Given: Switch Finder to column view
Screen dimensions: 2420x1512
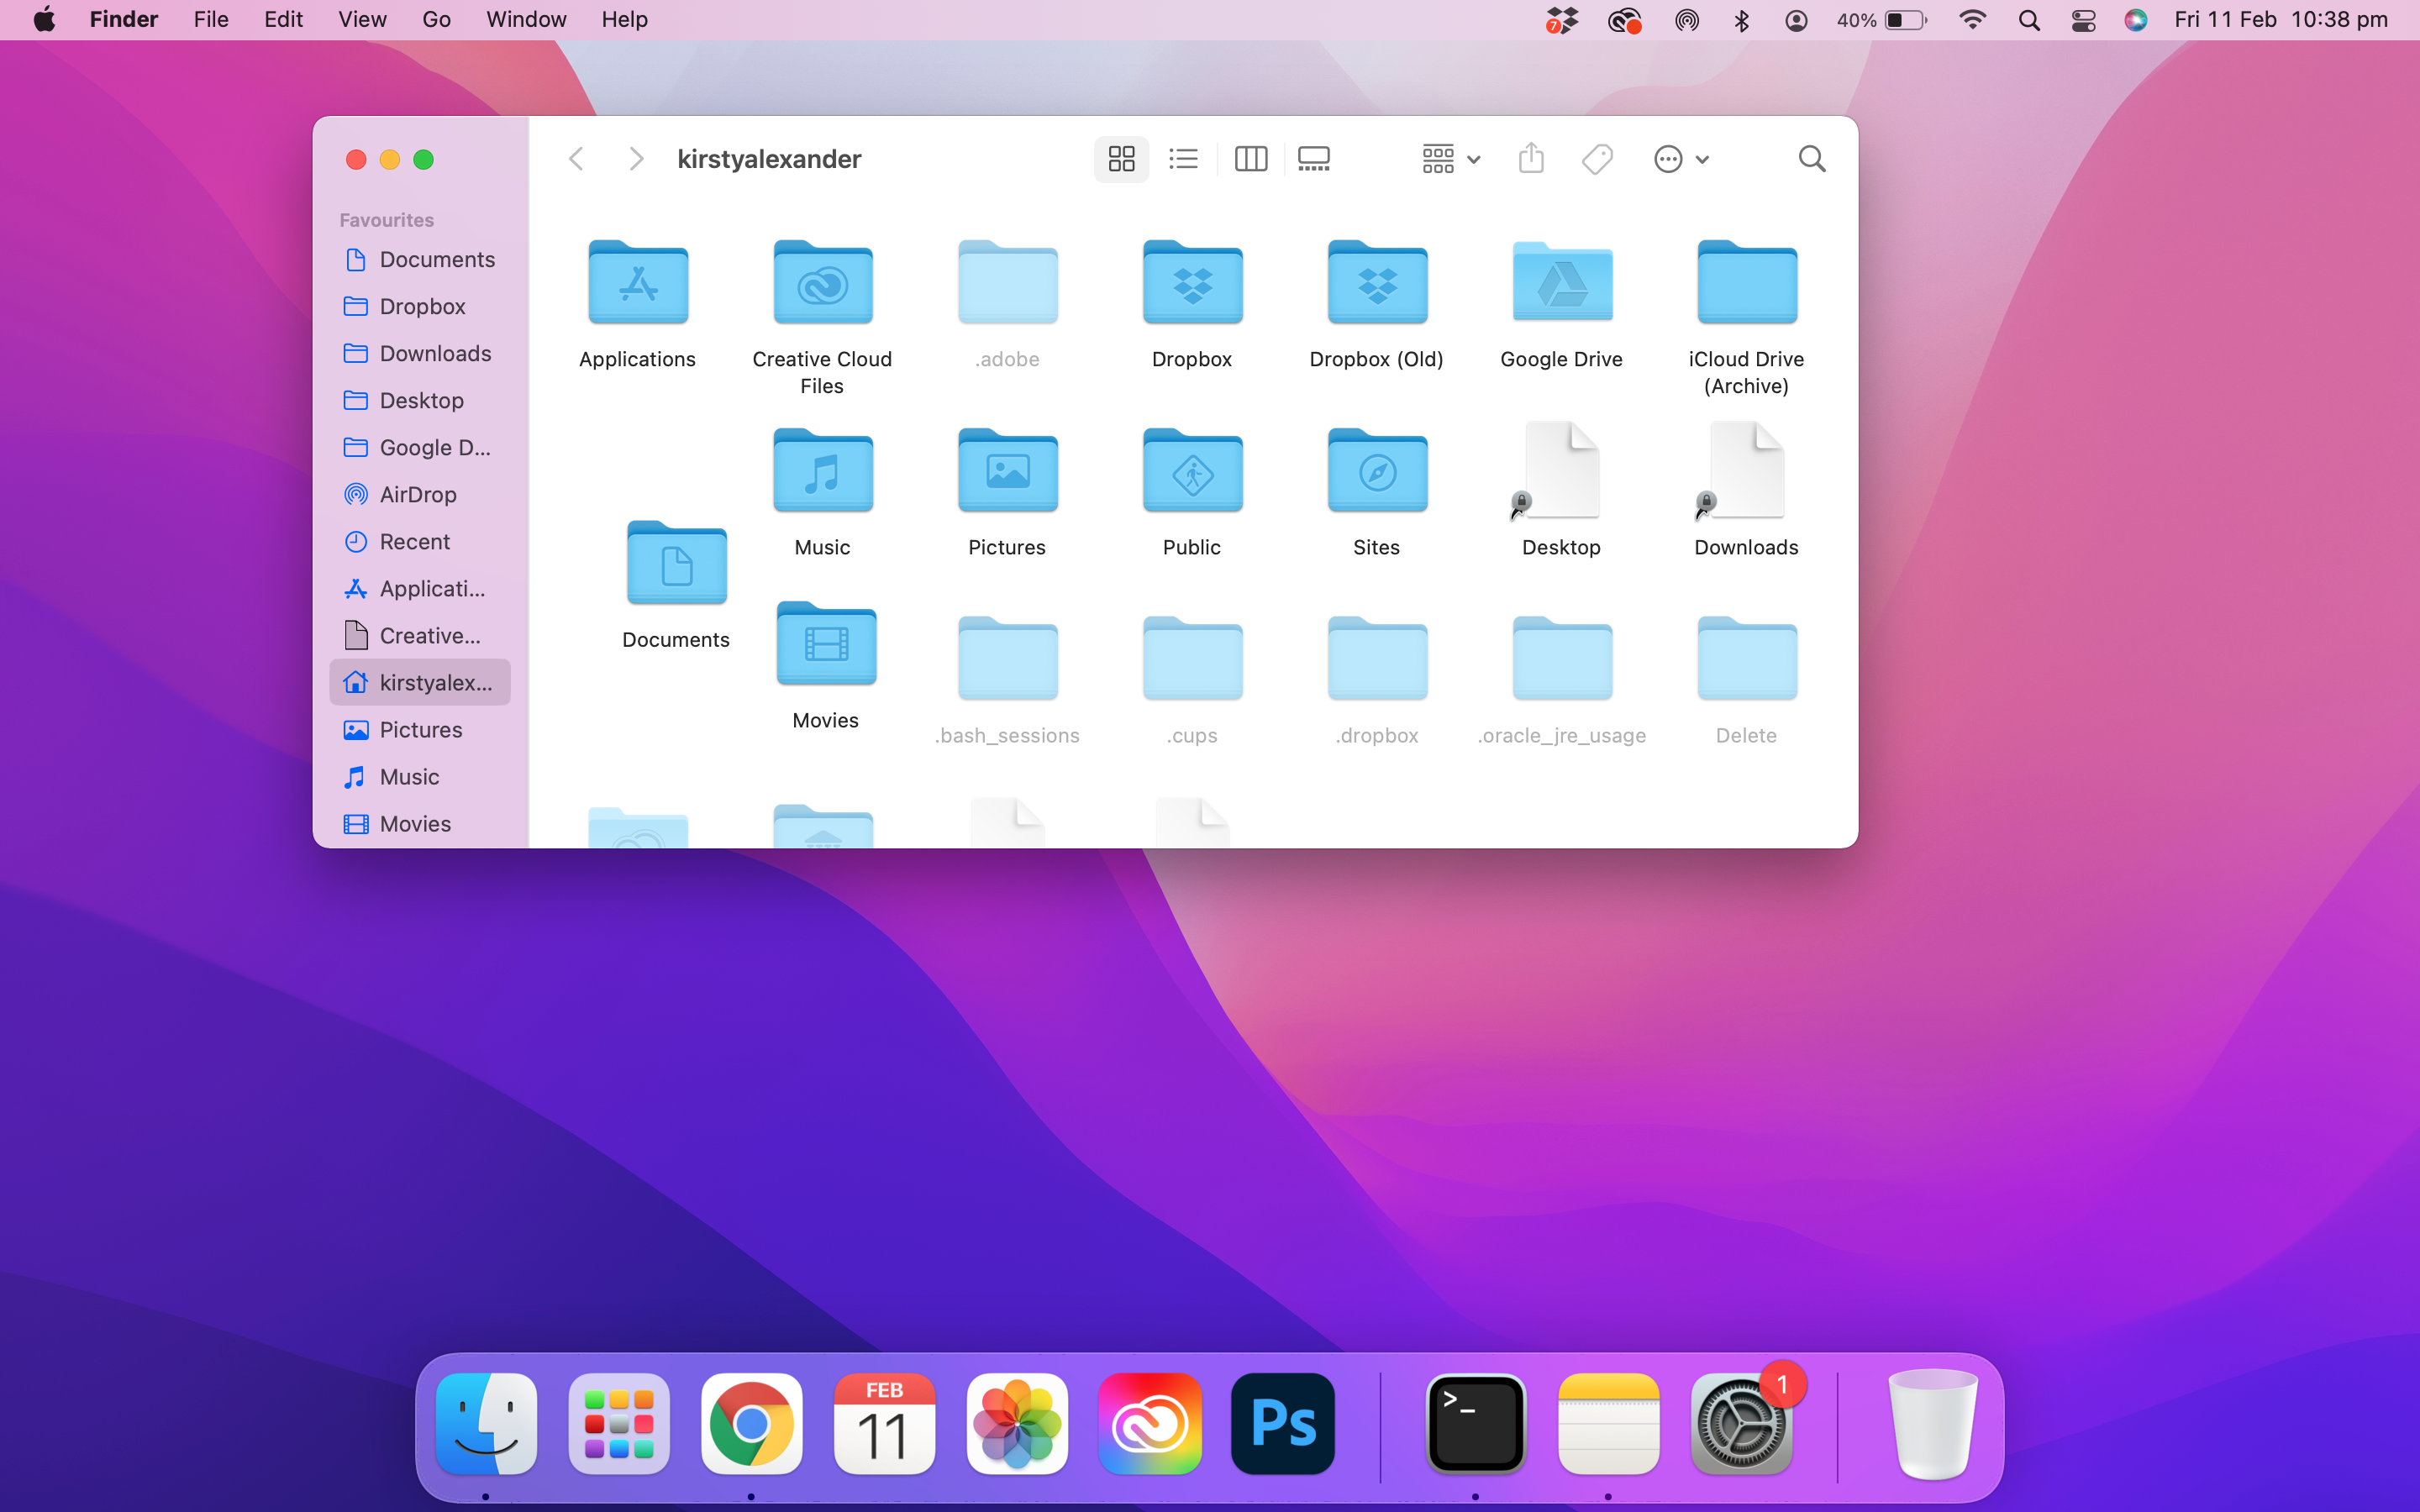Looking at the screenshot, I should tap(1250, 159).
